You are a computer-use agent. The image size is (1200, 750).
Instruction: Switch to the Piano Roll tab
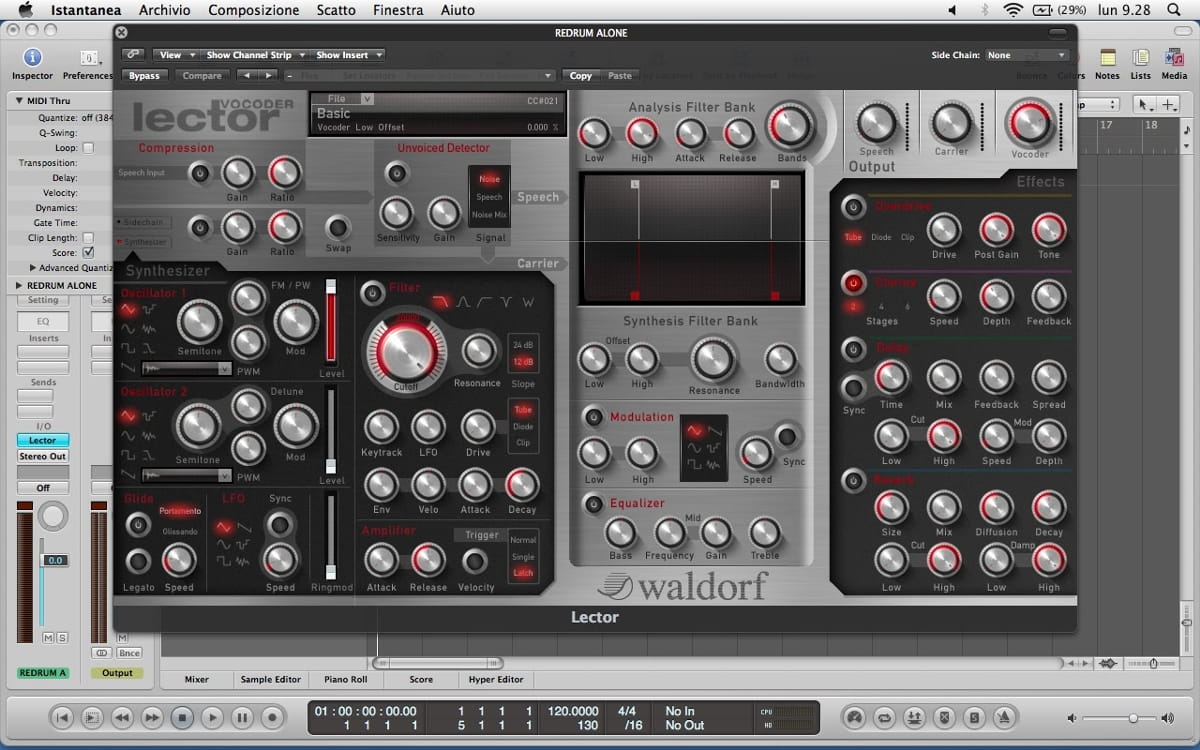346,679
